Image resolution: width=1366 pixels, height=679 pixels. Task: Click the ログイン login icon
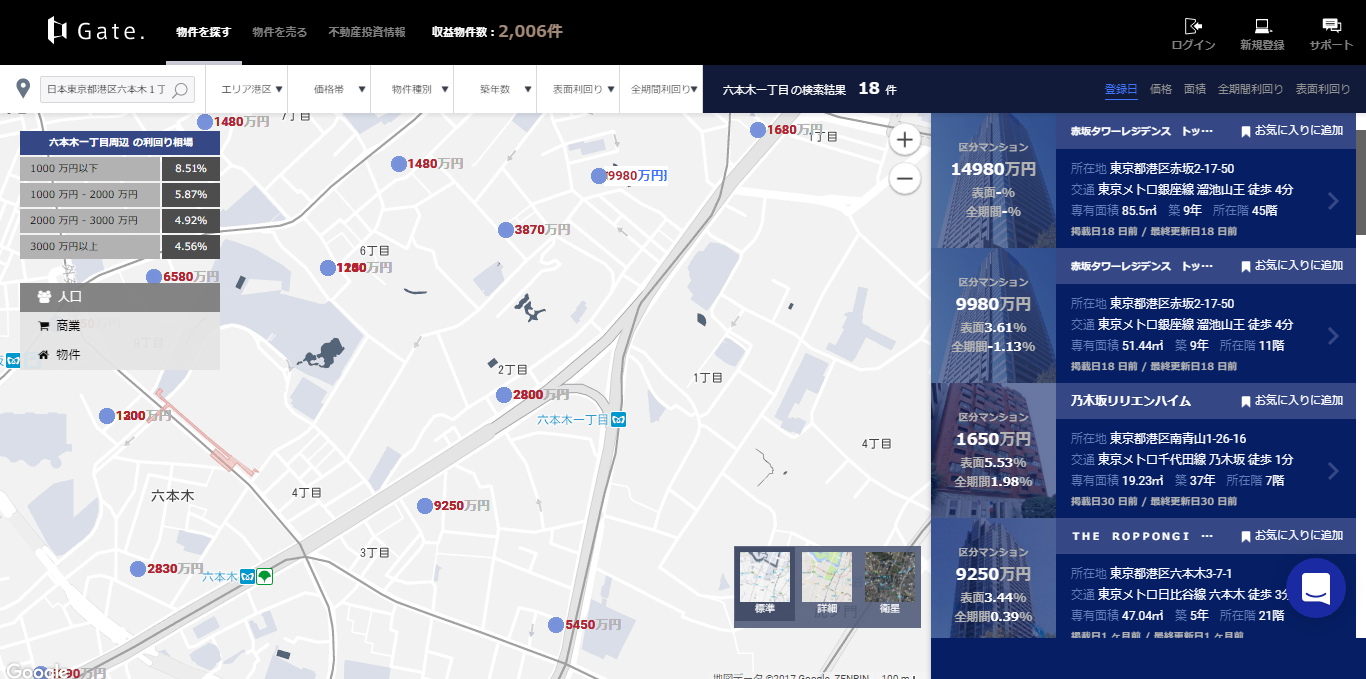(1193, 26)
